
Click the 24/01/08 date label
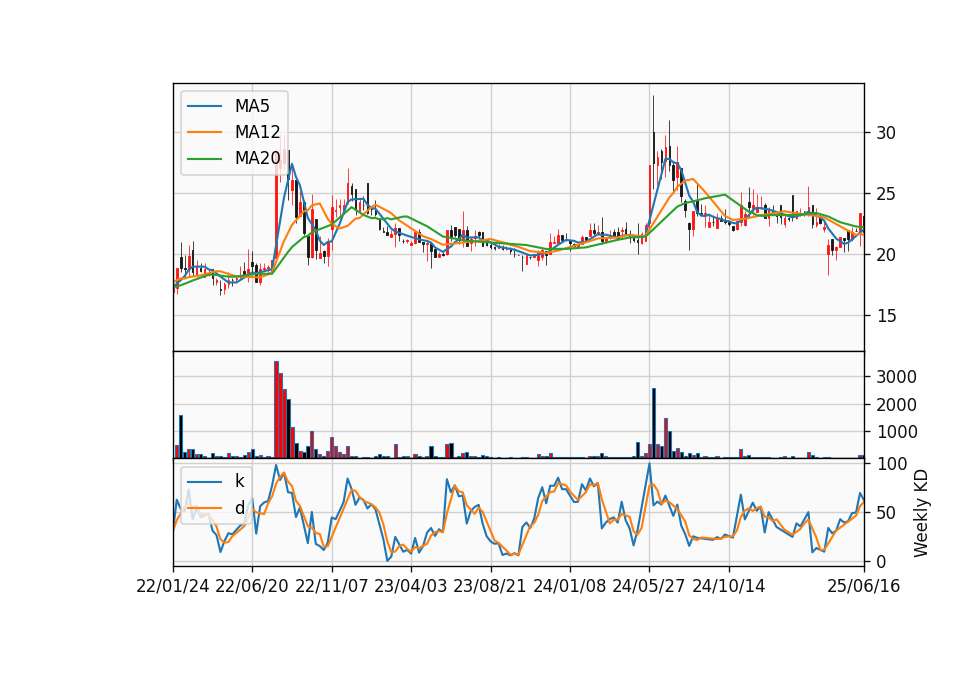click(x=569, y=586)
